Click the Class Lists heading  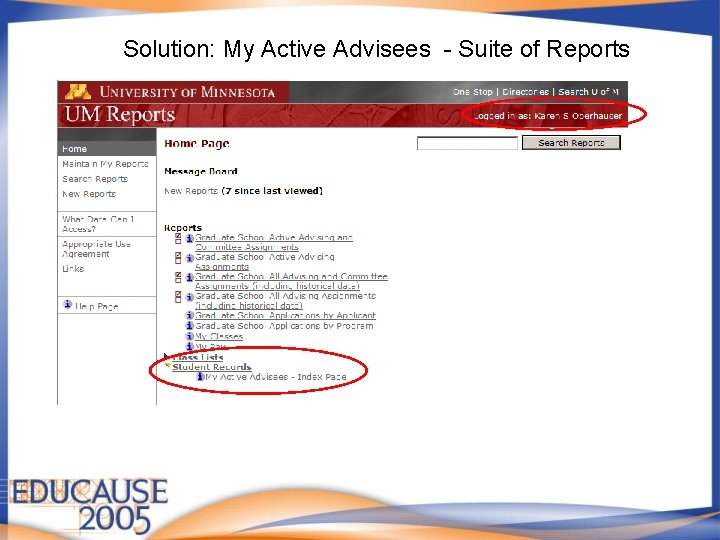(197, 357)
